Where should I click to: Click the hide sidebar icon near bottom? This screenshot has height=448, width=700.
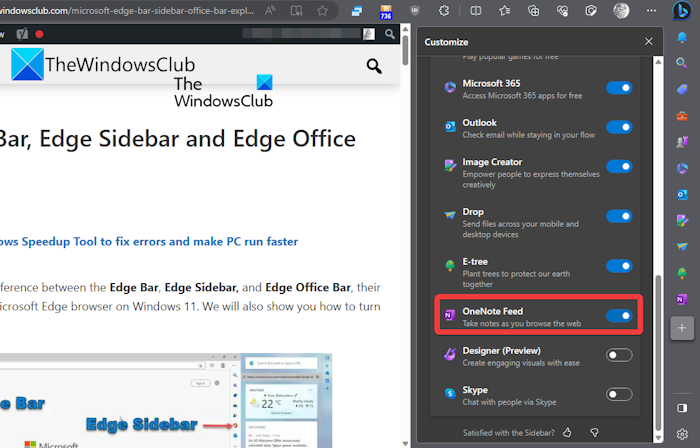[682, 408]
